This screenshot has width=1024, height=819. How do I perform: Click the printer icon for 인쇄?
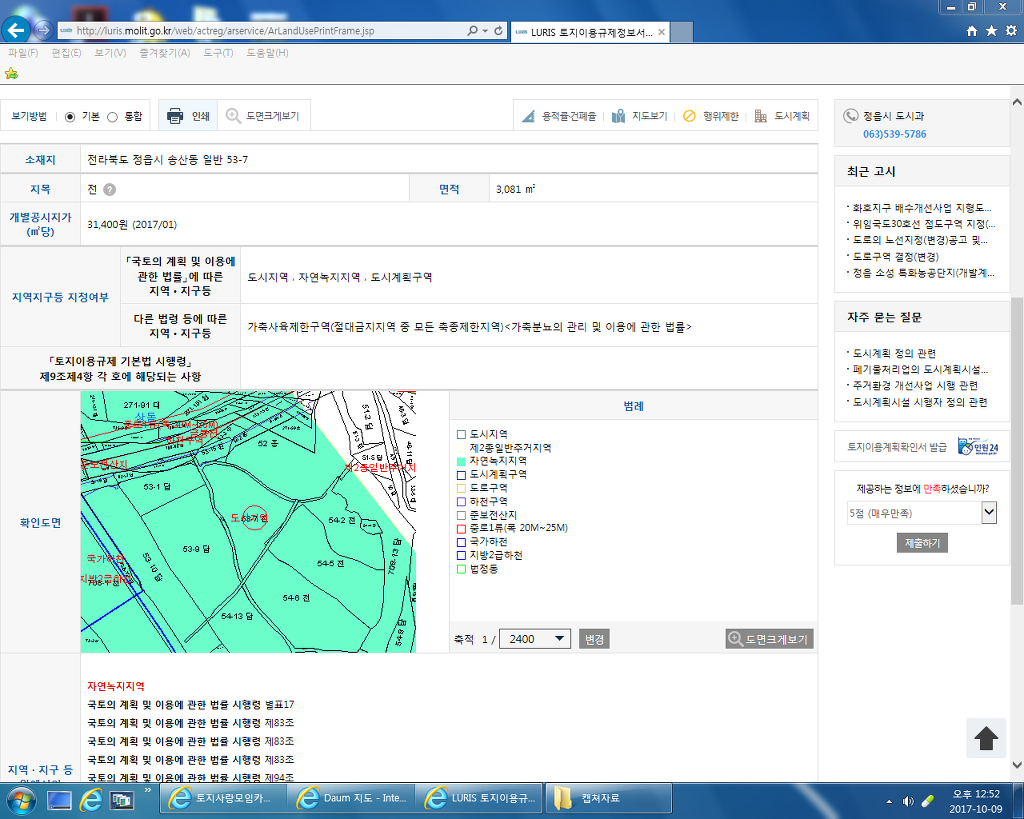pyautogui.click(x=175, y=116)
